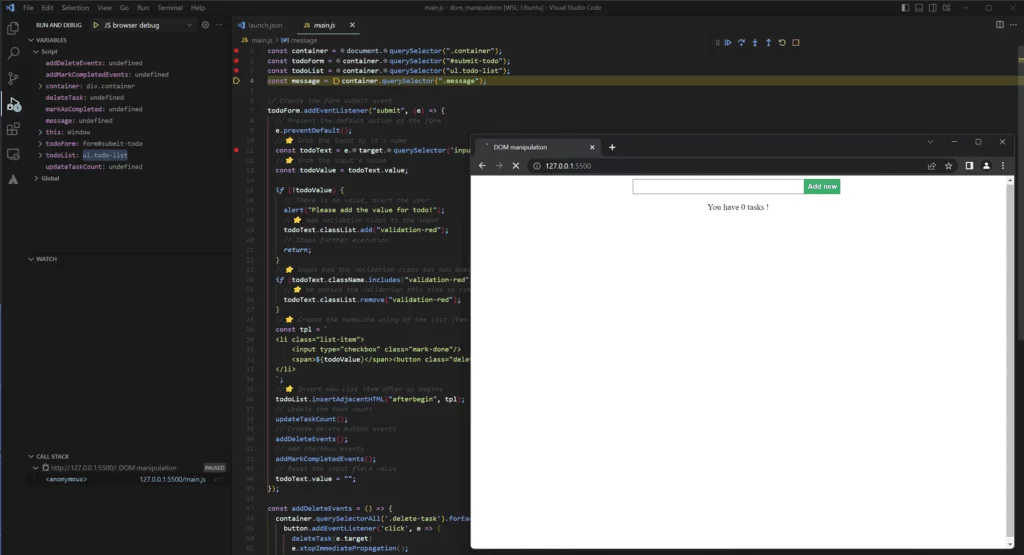Customize layout in the VS Code title bar
Viewport: 1024px width, 555px height.
(x=946, y=8)
